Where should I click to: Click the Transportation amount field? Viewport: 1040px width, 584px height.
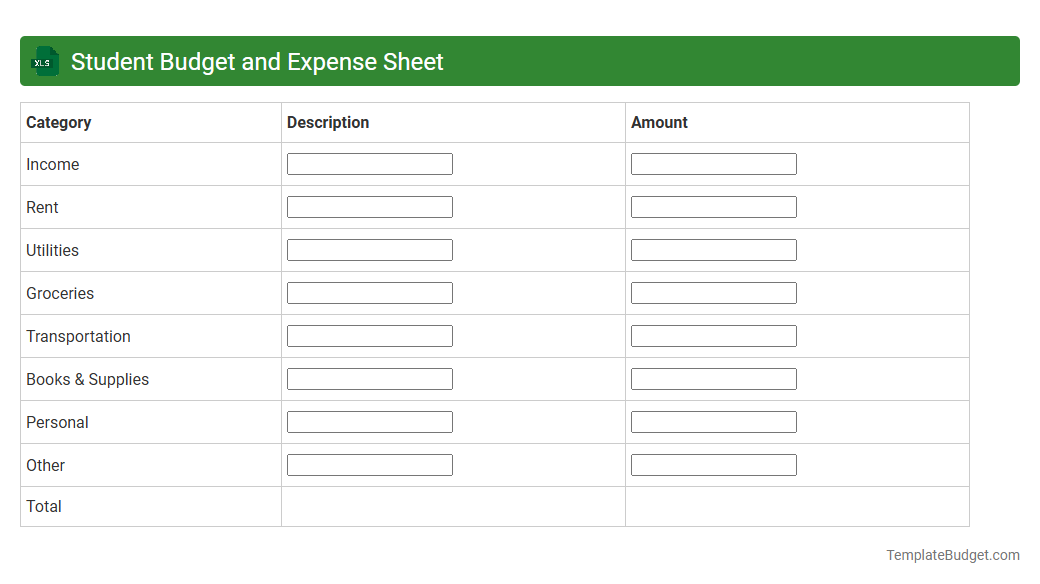coord(713,335)
